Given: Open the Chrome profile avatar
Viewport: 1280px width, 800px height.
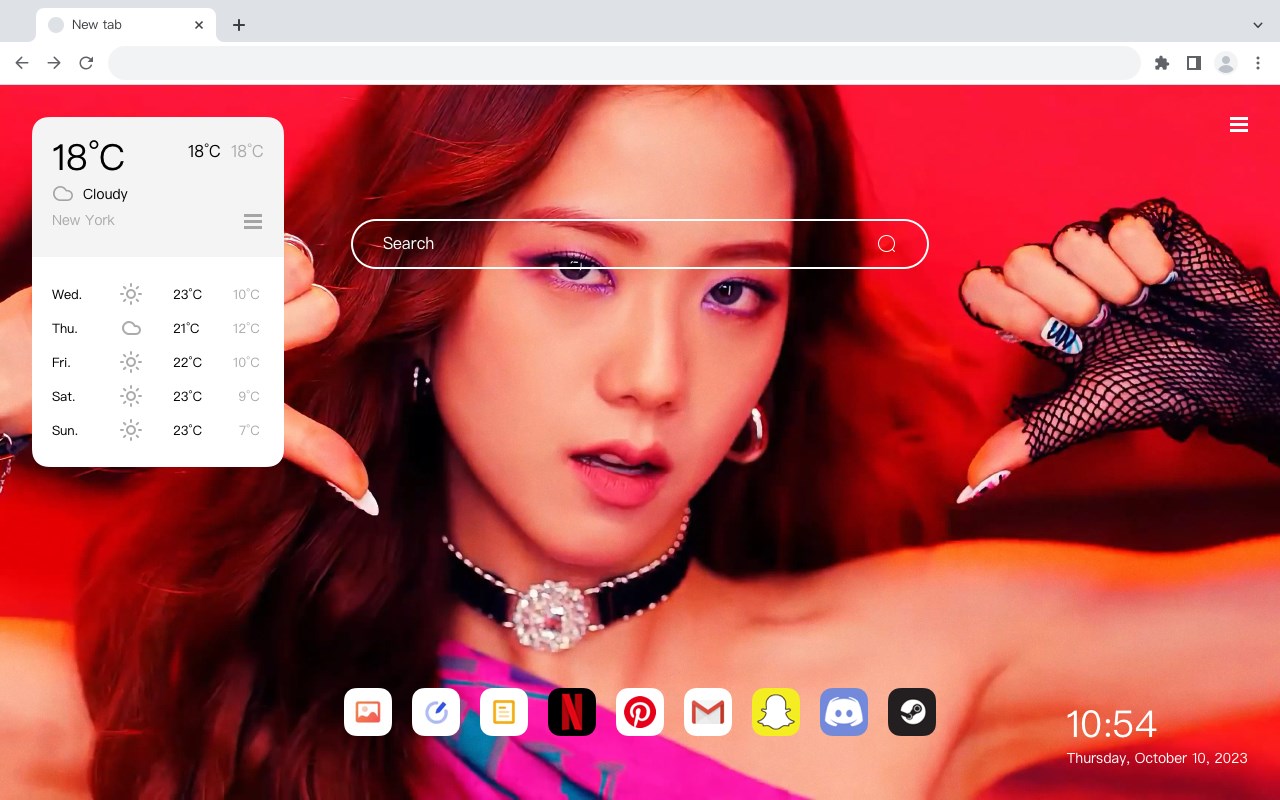Looking at the screenshot, I should 1226,63.
